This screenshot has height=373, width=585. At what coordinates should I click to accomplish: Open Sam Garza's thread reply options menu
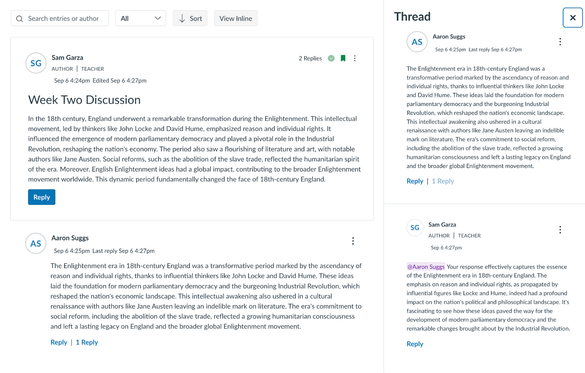coord(560,229)
